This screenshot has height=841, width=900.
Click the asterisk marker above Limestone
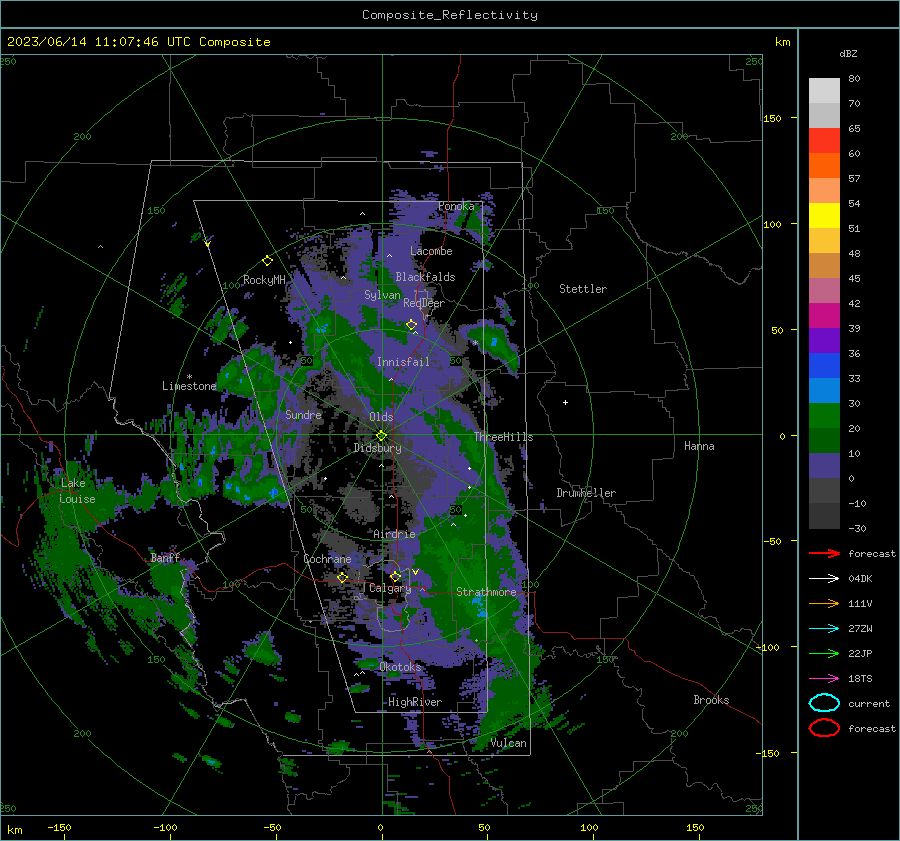click(189, 377)
